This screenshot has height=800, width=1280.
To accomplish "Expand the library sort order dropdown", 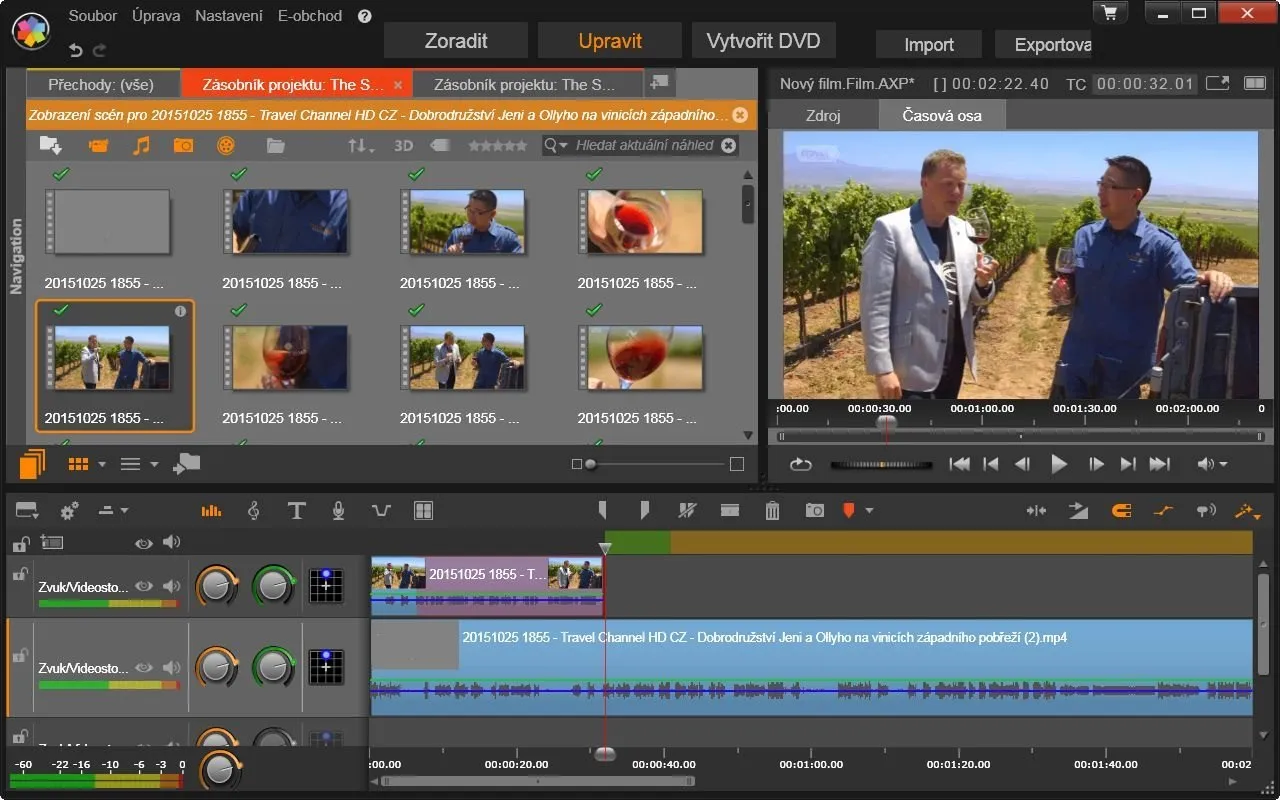I will [x=360, y=146].
